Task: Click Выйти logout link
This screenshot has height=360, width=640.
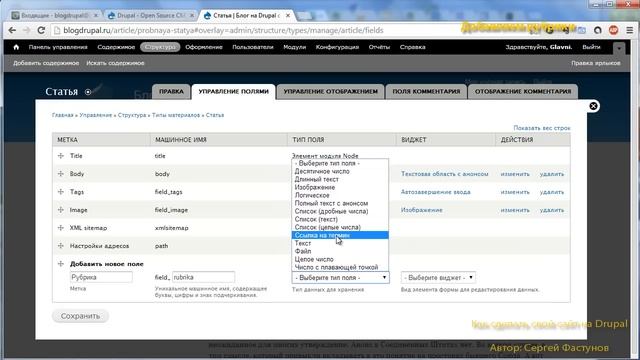Action: click(591, 47)
